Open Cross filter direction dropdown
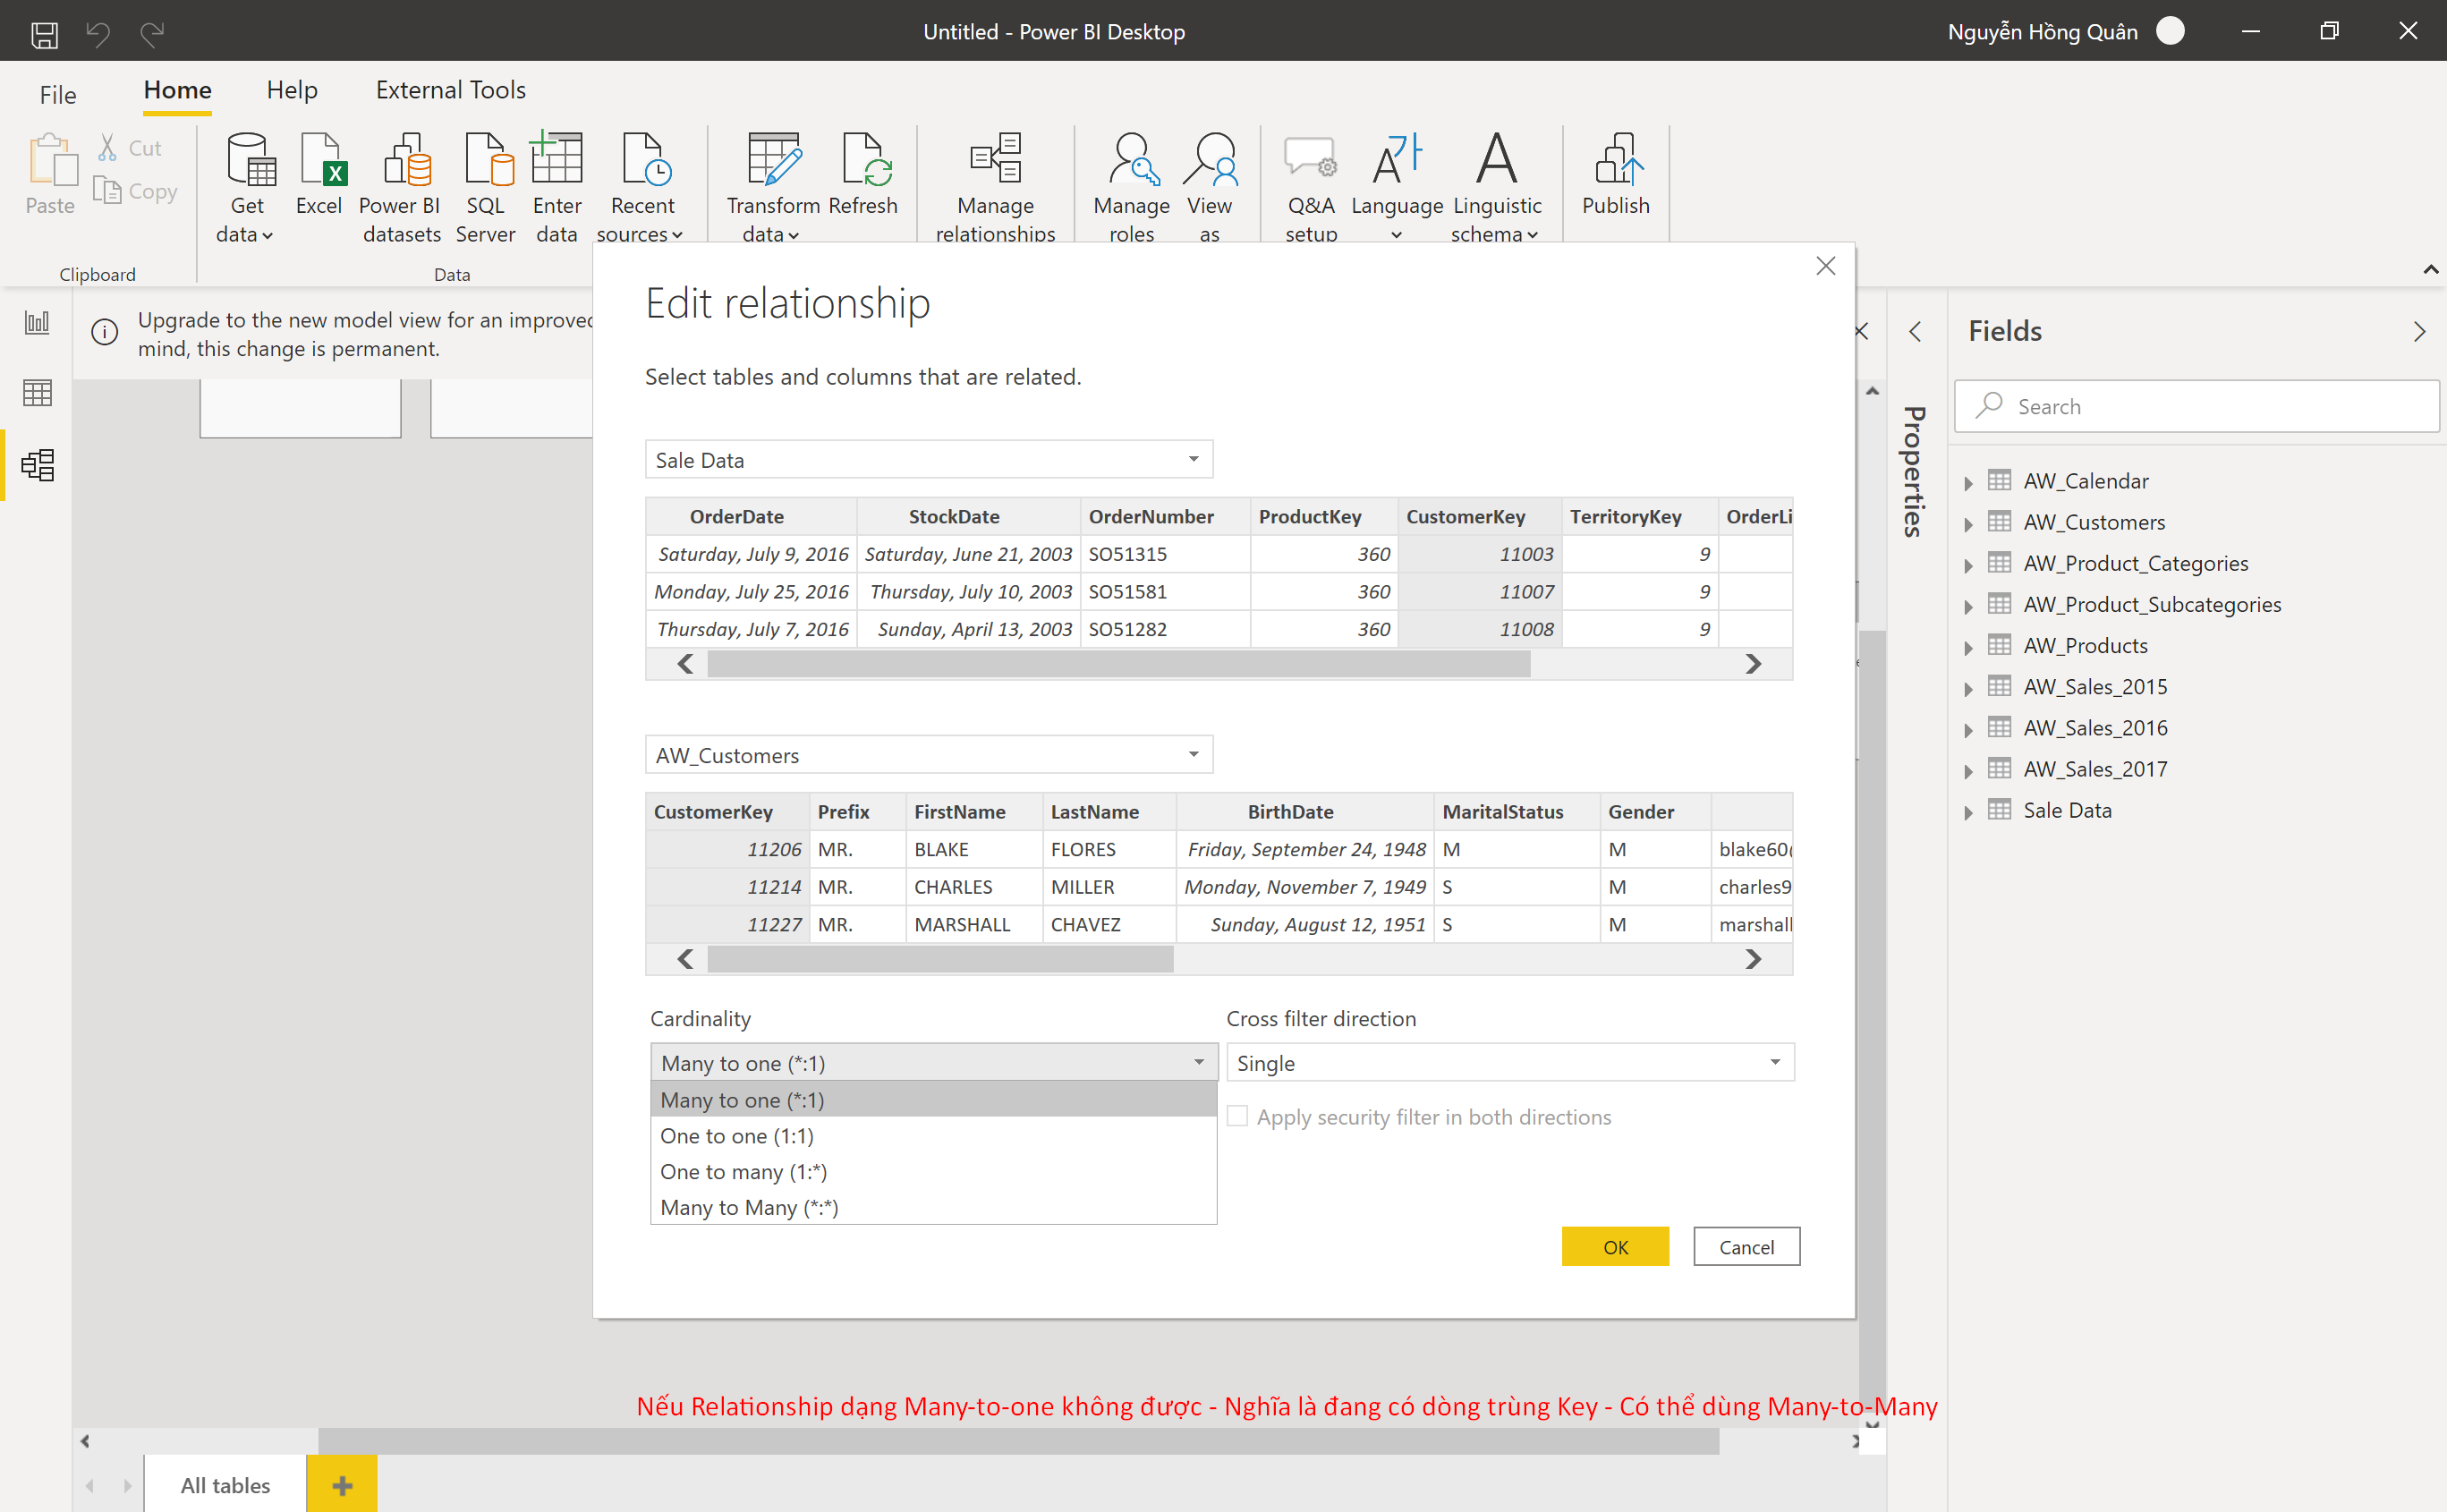 click(x=1510, y=1062)
